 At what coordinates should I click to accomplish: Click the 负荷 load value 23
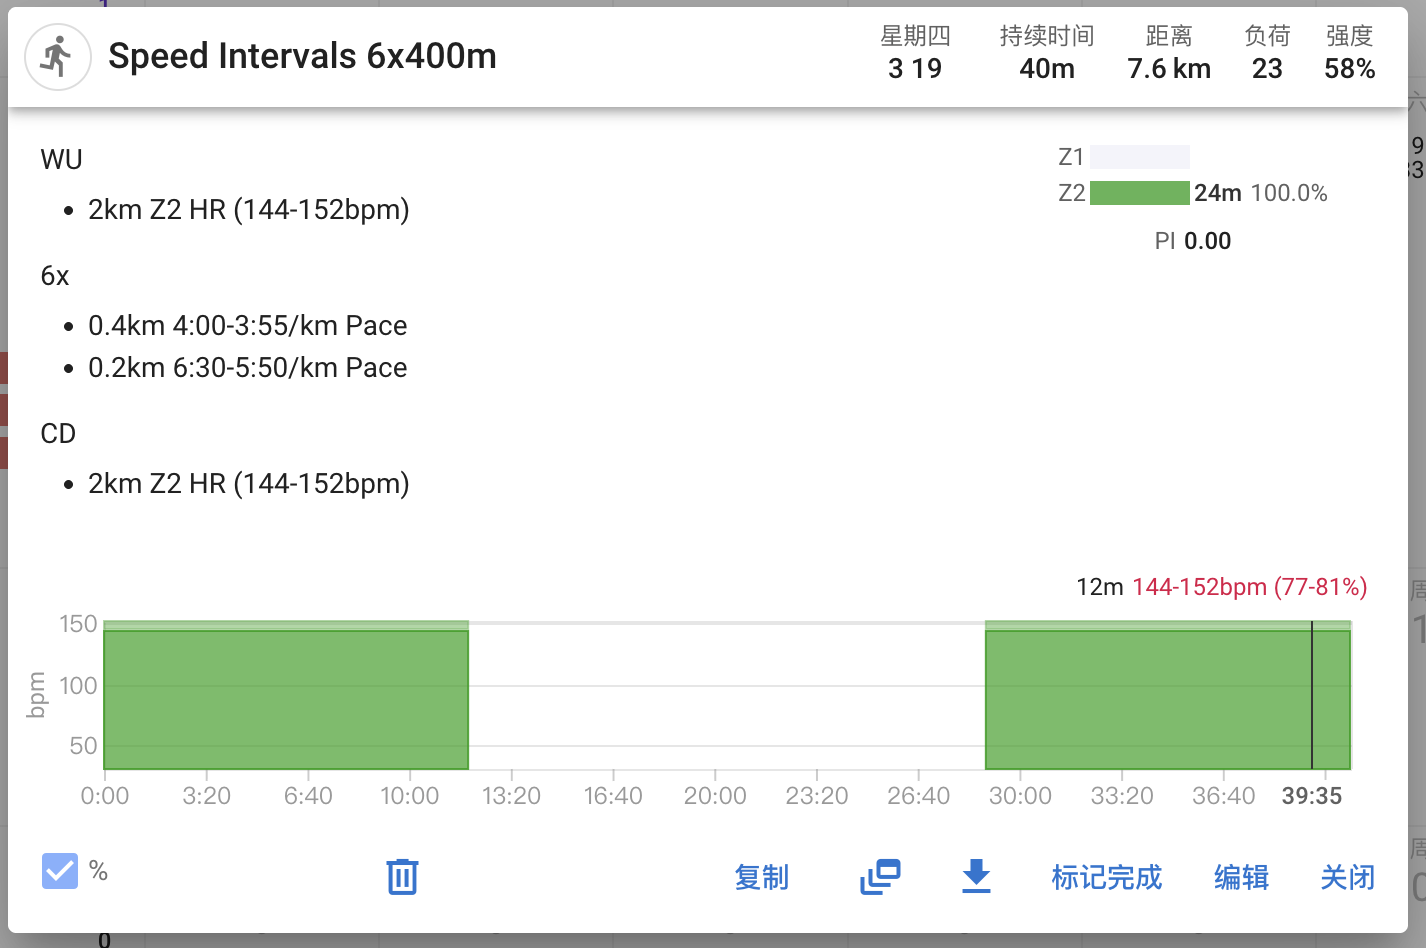pyautogui.click(x=1267, y=69)
